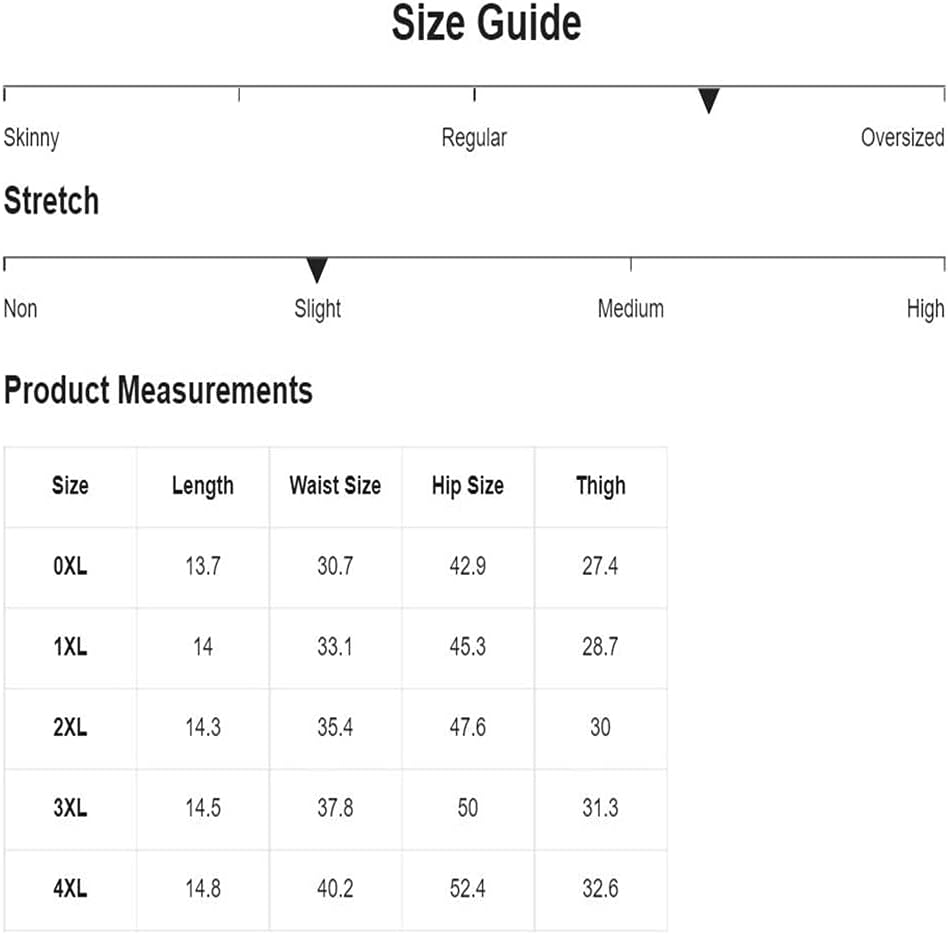Select the 0XL size row label

tap(70, 566)
